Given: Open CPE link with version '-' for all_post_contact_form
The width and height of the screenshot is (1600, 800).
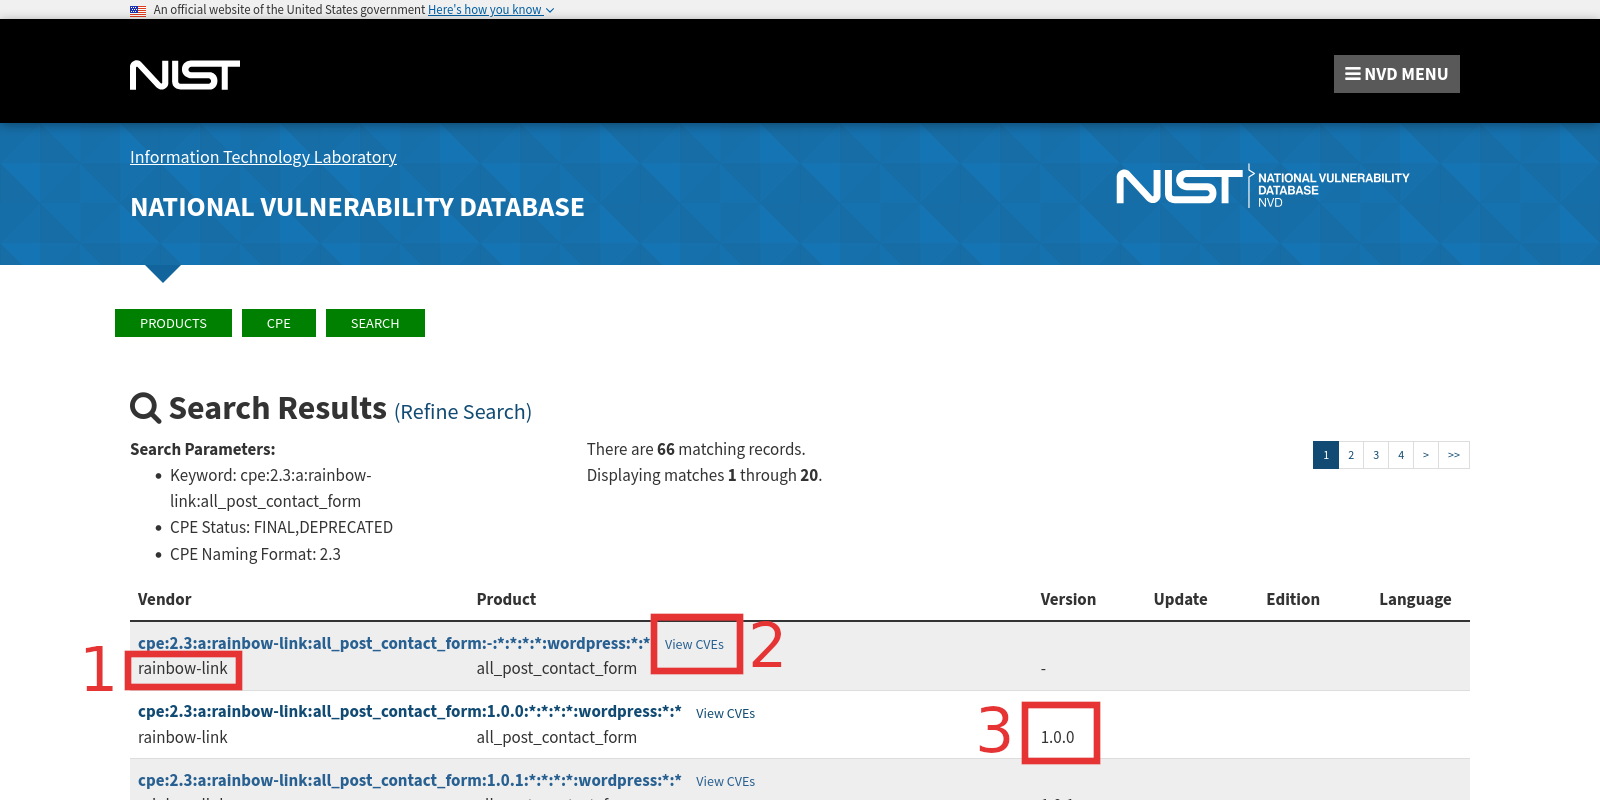Looking at the screenshot, I should pos(394,643).
